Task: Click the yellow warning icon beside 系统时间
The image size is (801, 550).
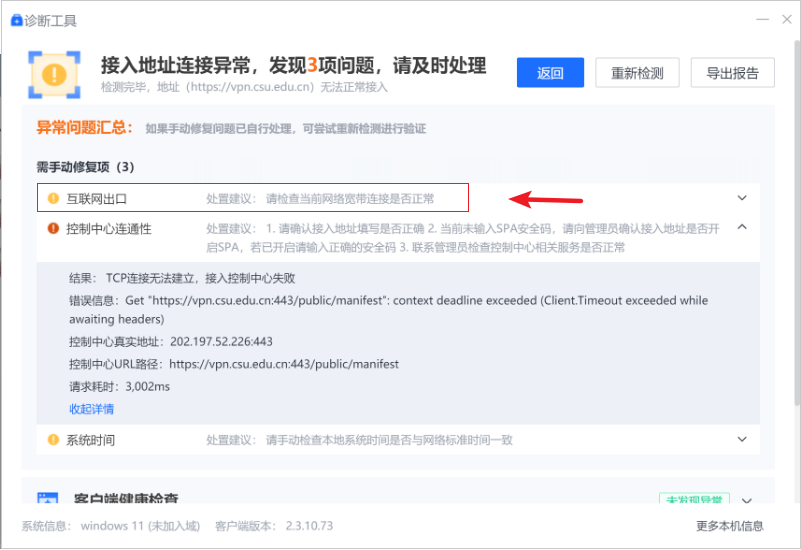Action: pyautogui.click(x=53, y=439)
